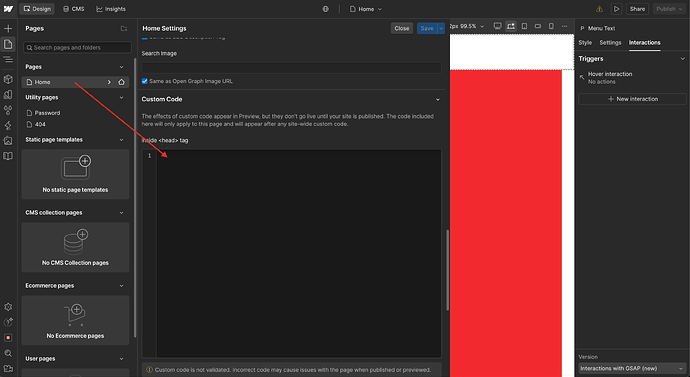This screenshot has height=377, width=690.
Task: Collapse Static page templates section
Action: [x=121, y=140]
